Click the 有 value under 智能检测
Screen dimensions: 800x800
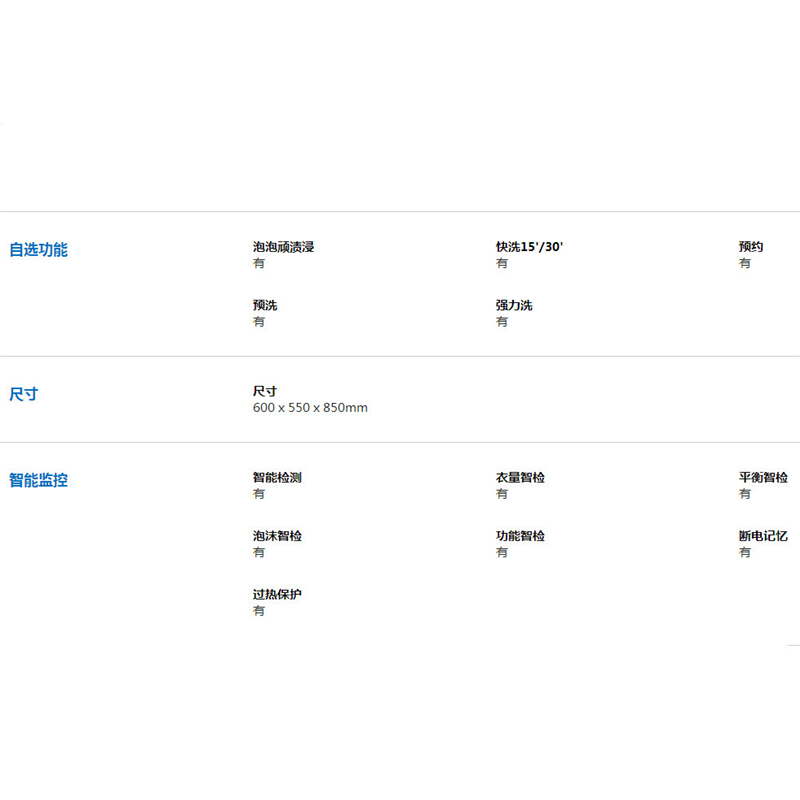[259, 494]
